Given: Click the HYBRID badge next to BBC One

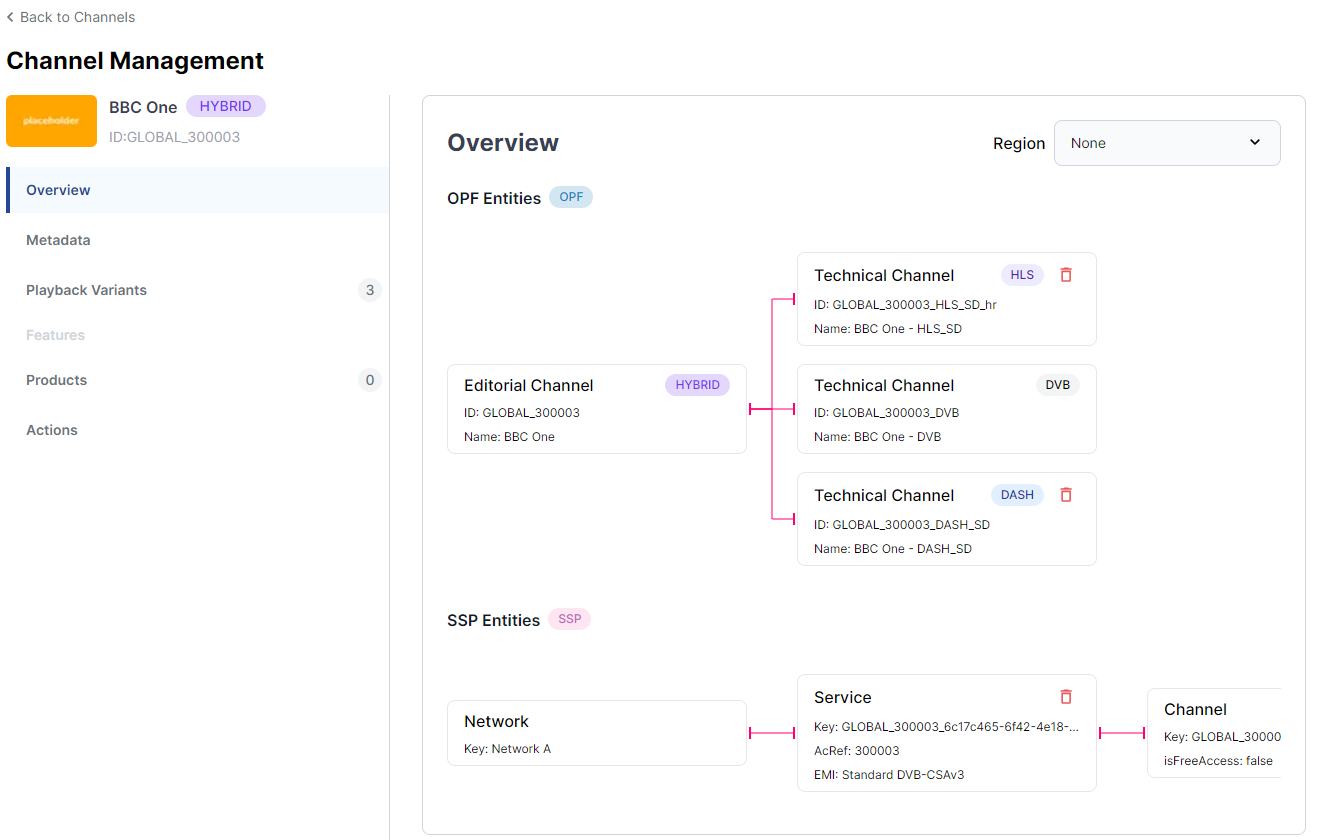Looking at the screenshot, I should point(225,105).
